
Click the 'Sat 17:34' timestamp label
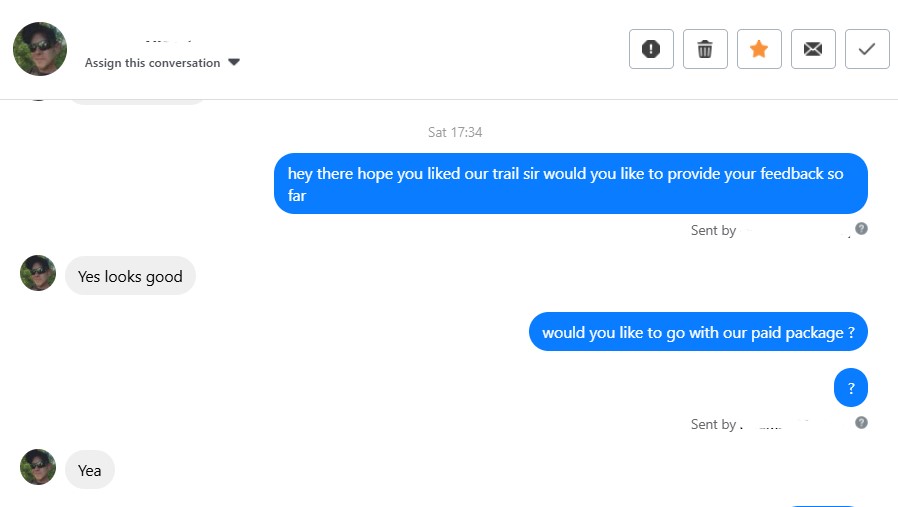pyautogui.click(x=455, y=132)
